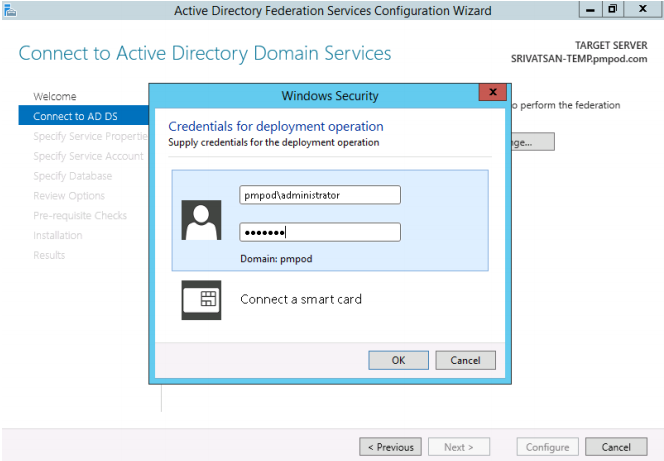Focus the password field
The height and width of the screenshot is (461, 664).
click(320, 232)
